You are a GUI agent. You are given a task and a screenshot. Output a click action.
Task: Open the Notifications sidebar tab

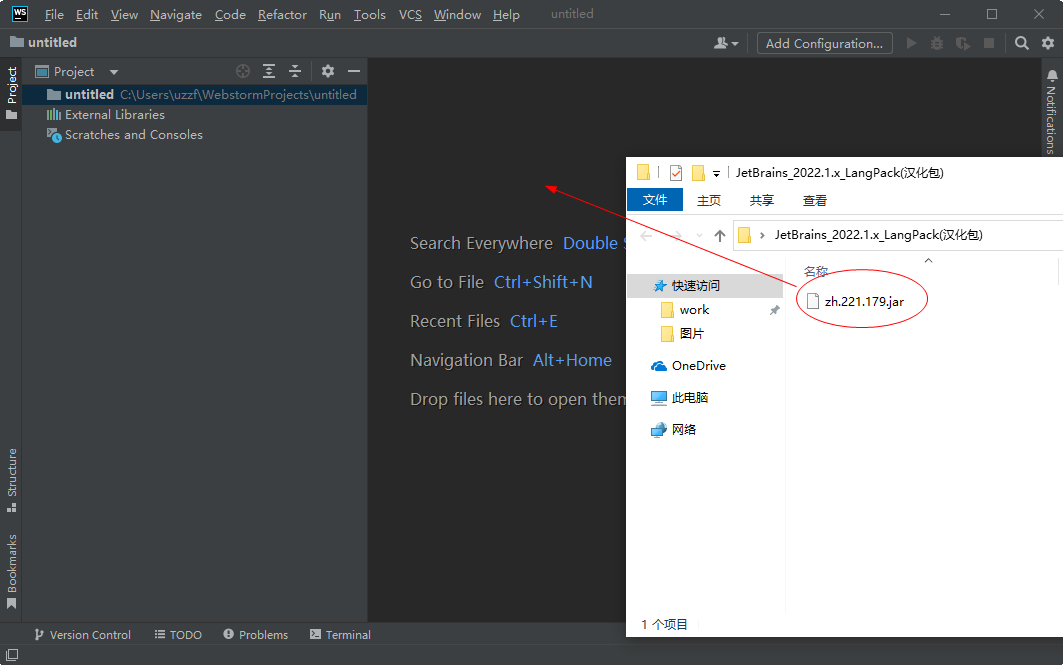coord(1051,111)
